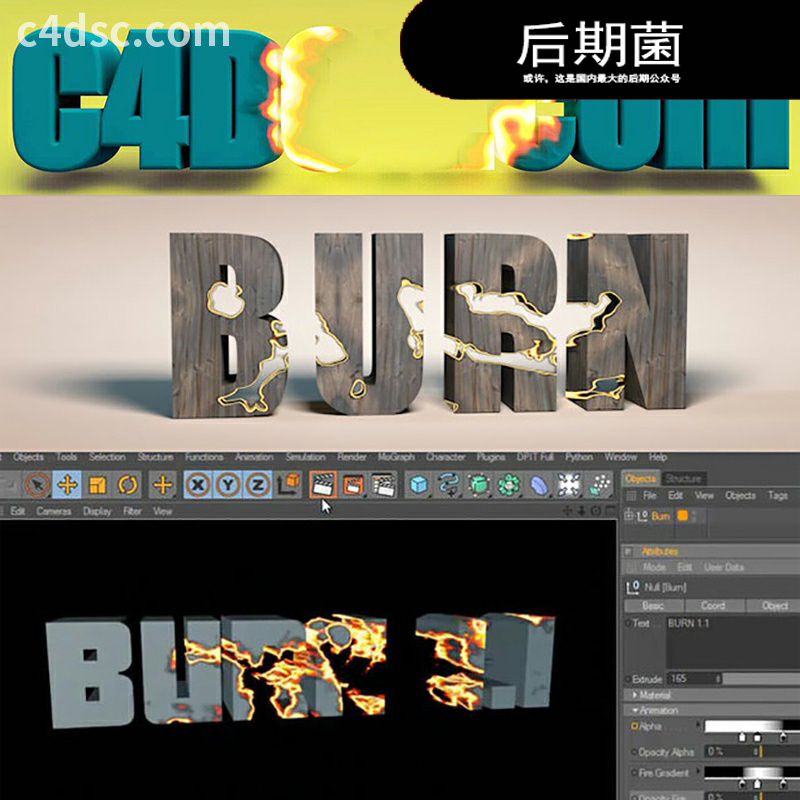
Task: Open the green NURBS generator icon
Action: (x=479, y=484)
